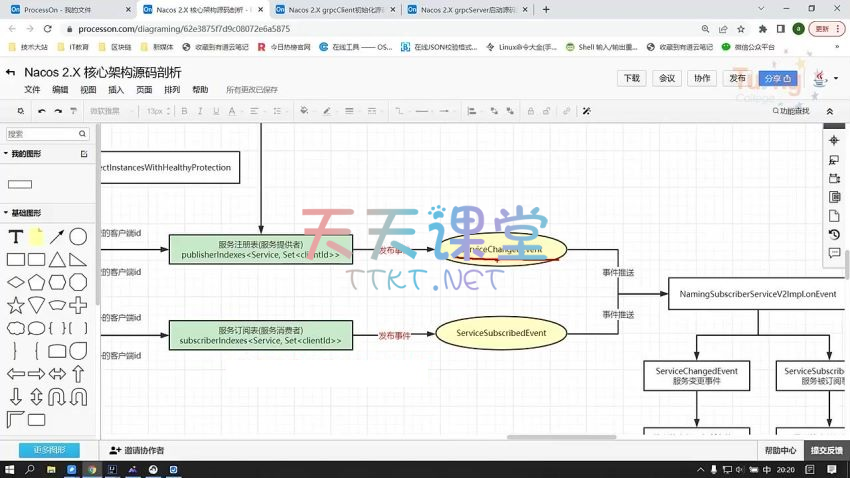850x478 pixels.
Task: Click the undo arrow in toolbar
Action: (42, 111)
